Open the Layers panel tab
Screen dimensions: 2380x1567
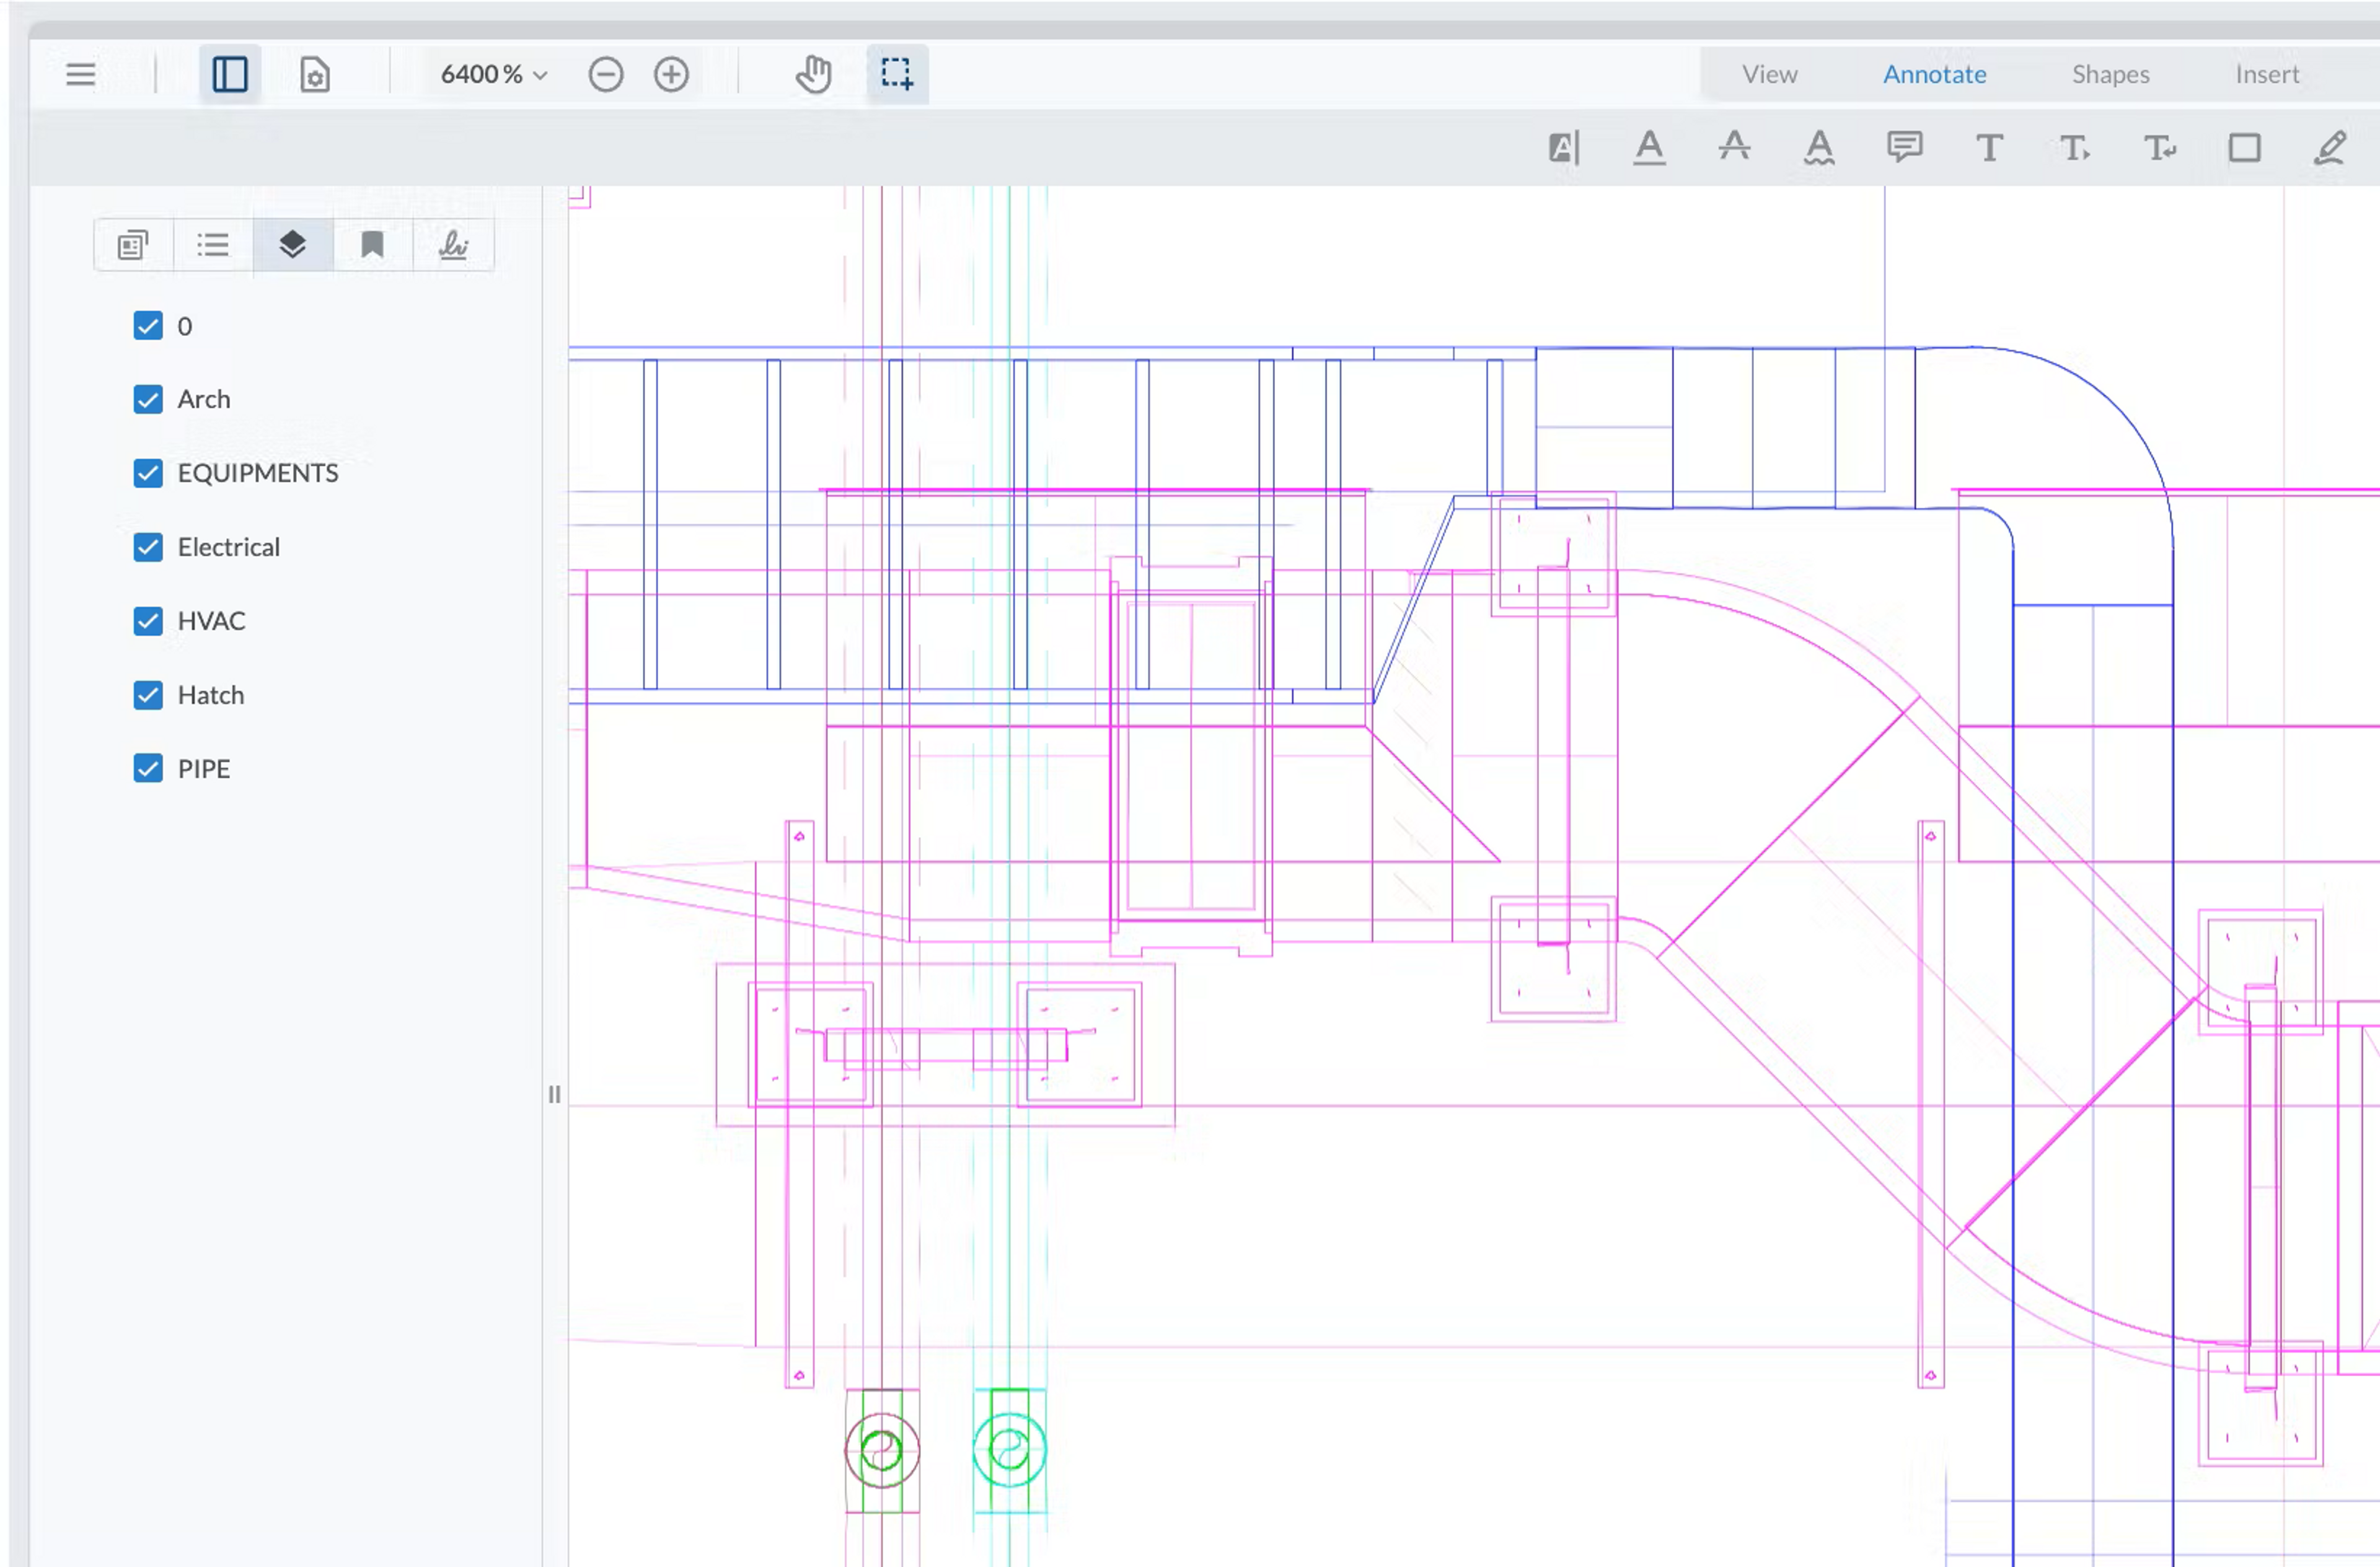click(292, 245)
